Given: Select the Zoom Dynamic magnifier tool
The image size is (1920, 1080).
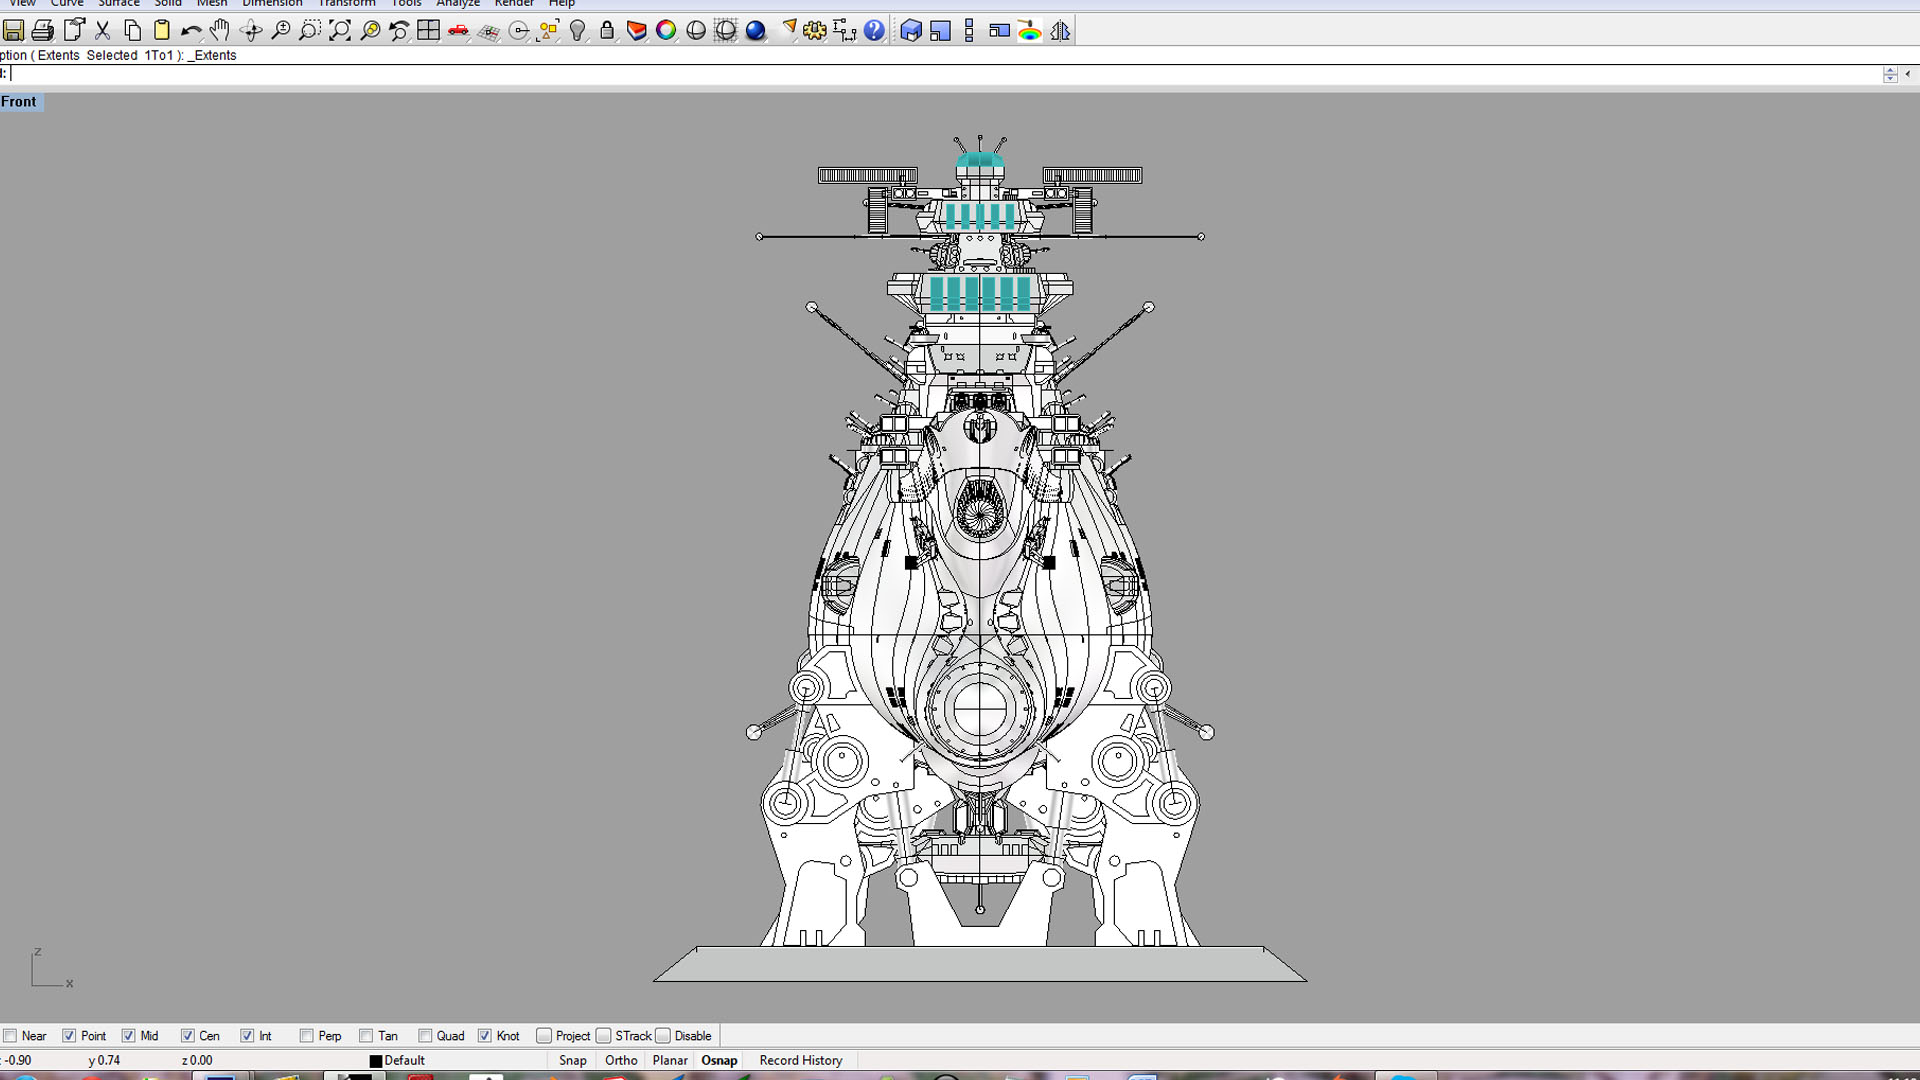Looking at the screenshot, I should pyautogui.click(x=281, y=31).
